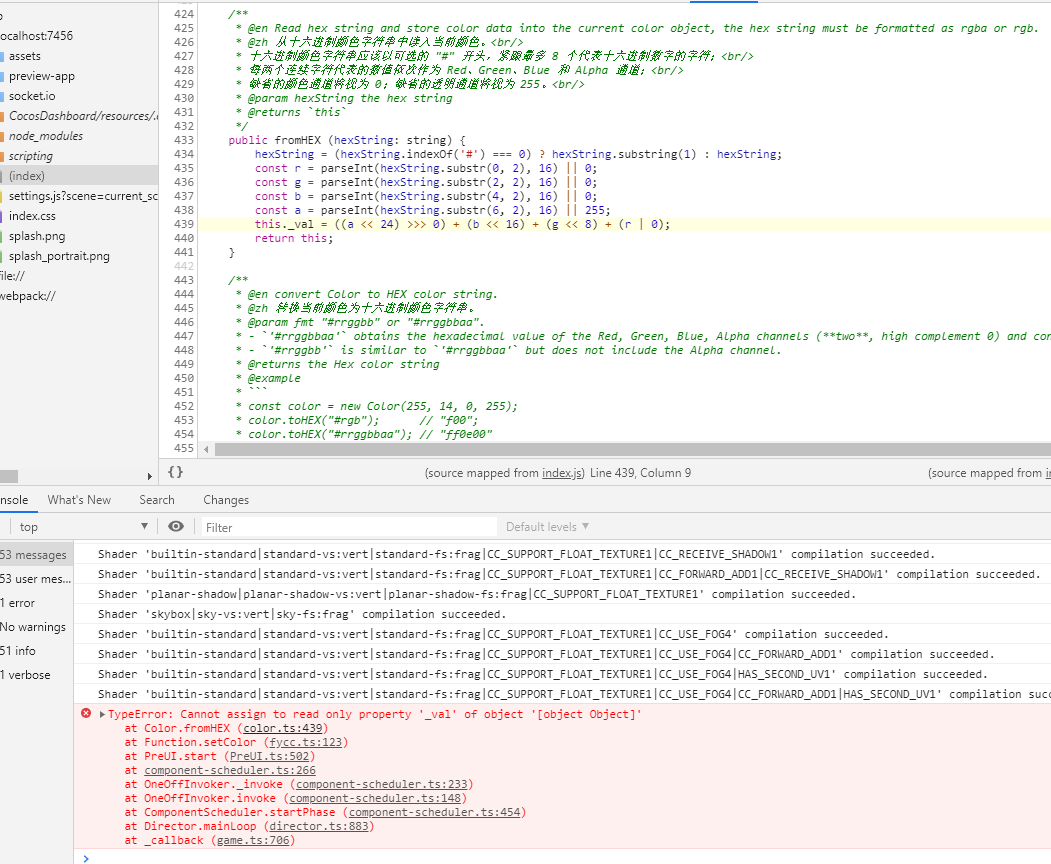Image resolution: width=1051 pixels, height=864 pixels.
Task: Open director.ts:883 link
Action: pyautogui.click(x=319, y=826)
